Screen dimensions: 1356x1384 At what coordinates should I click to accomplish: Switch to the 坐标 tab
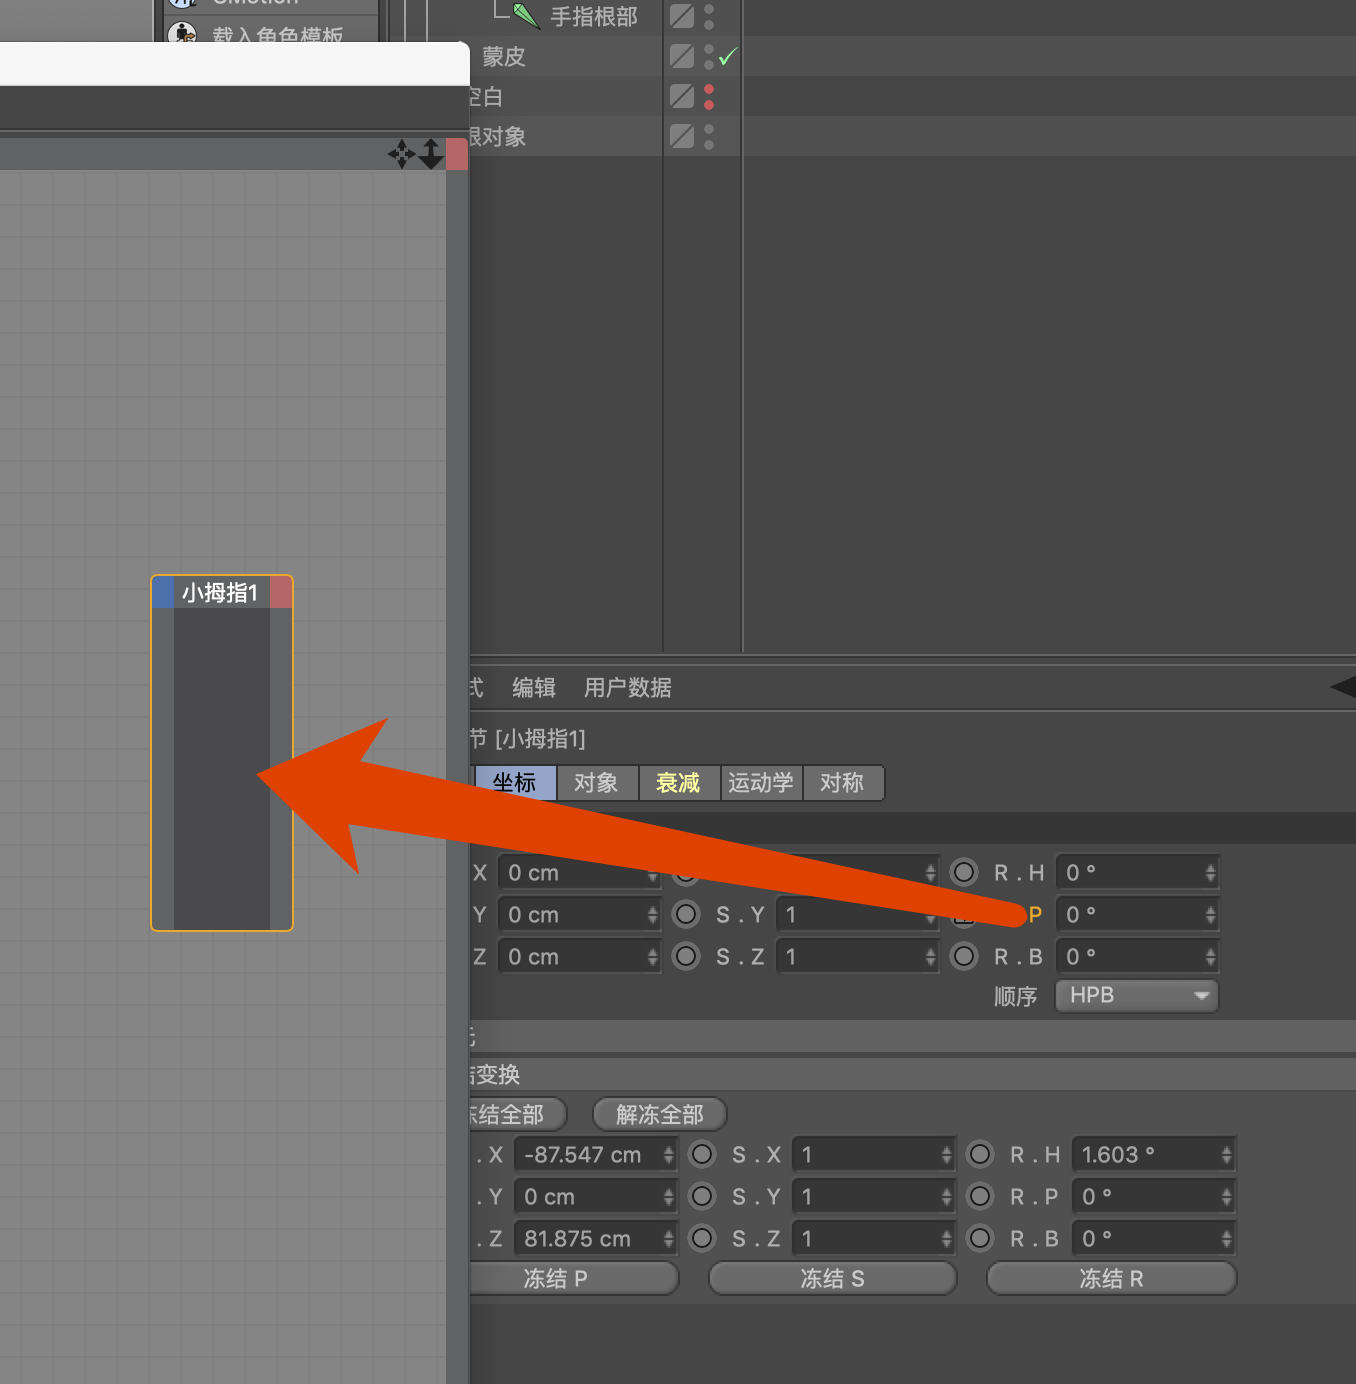(515, 783)
